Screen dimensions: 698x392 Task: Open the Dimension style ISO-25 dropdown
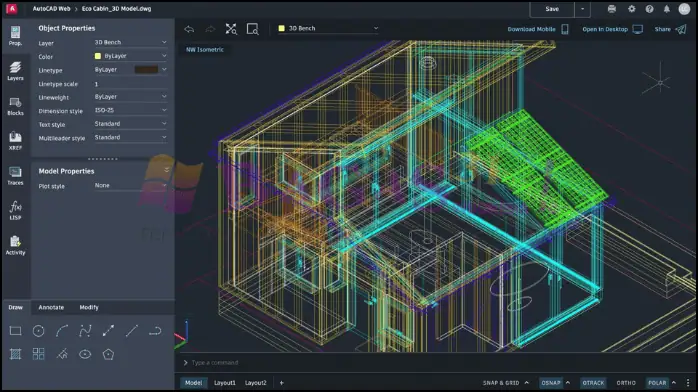click(x=130, y=110)
